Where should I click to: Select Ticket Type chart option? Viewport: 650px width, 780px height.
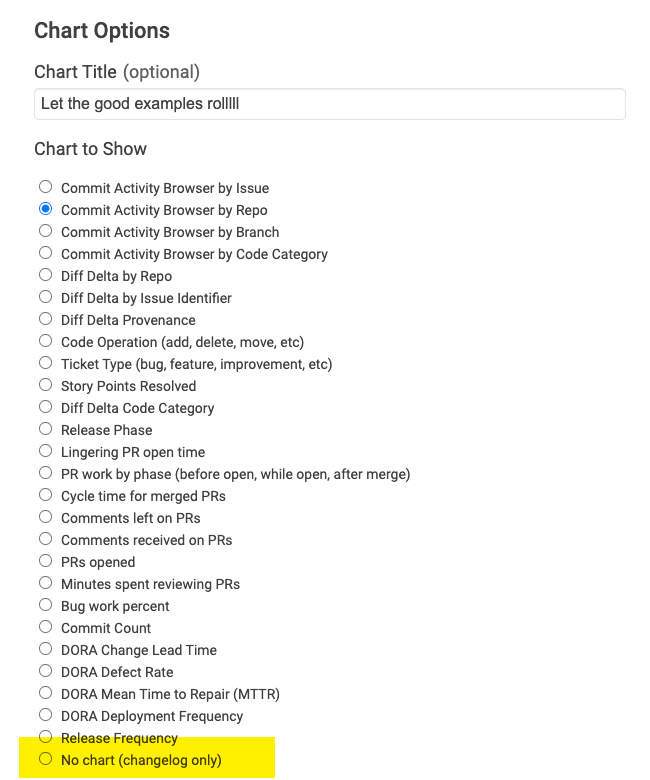[45, 363]
